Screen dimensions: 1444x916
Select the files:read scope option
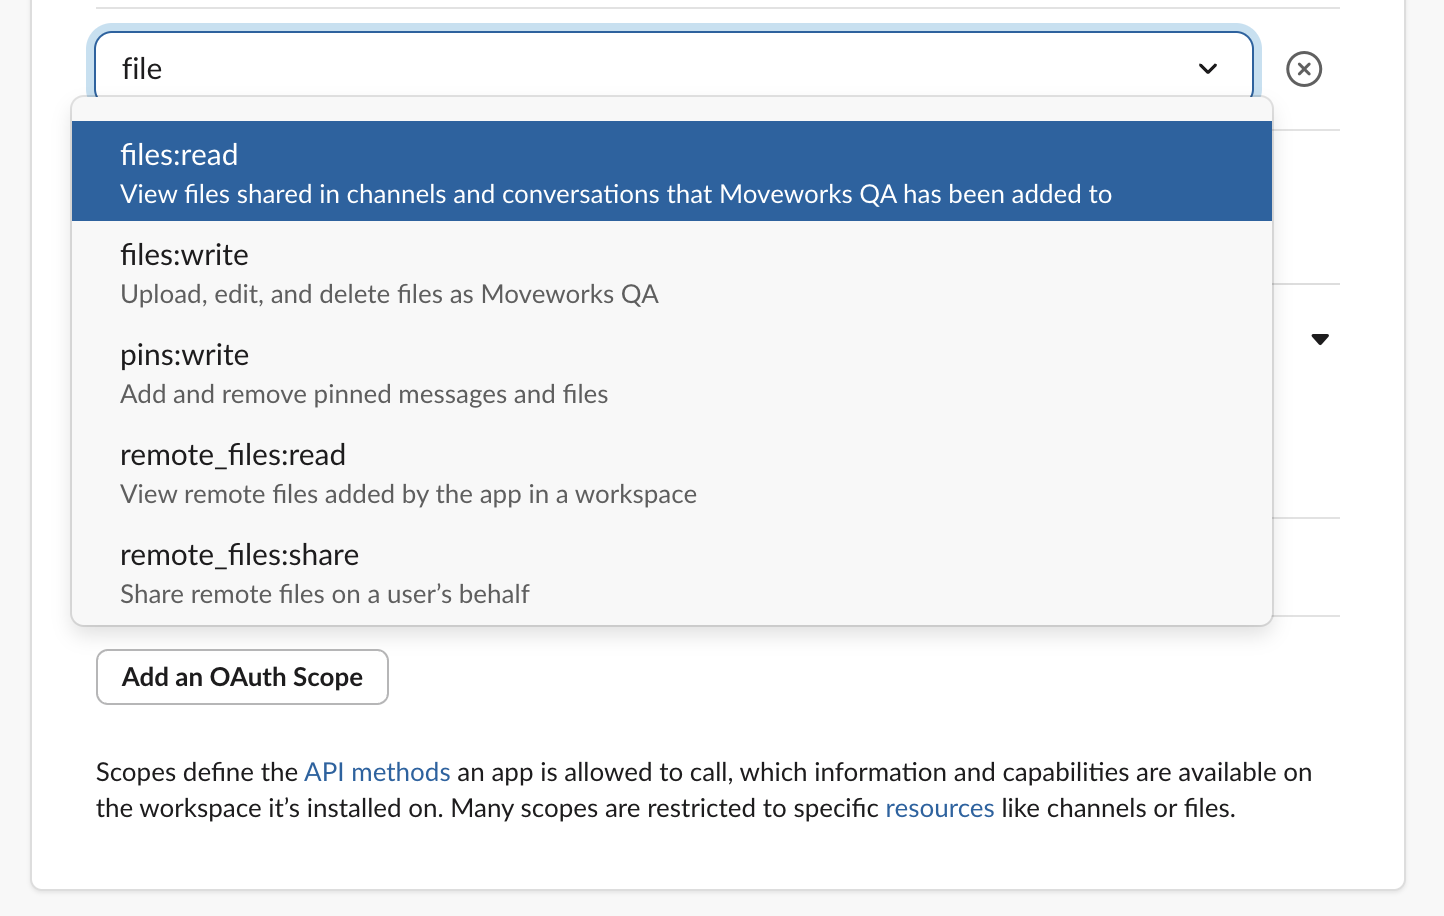[x=672, y=171]
